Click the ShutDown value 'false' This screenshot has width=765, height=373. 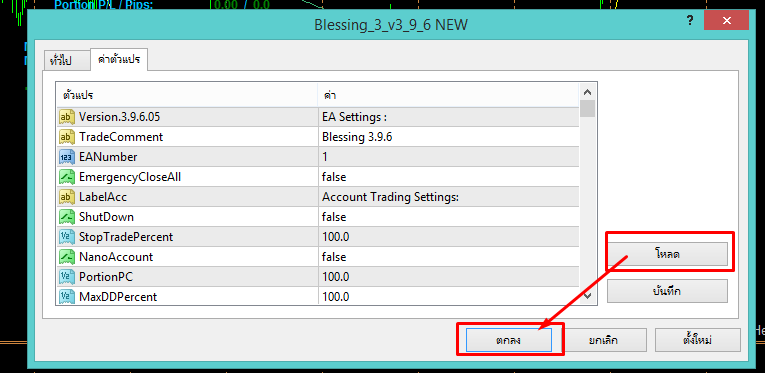pyautogui.click(x=448, y=217)
